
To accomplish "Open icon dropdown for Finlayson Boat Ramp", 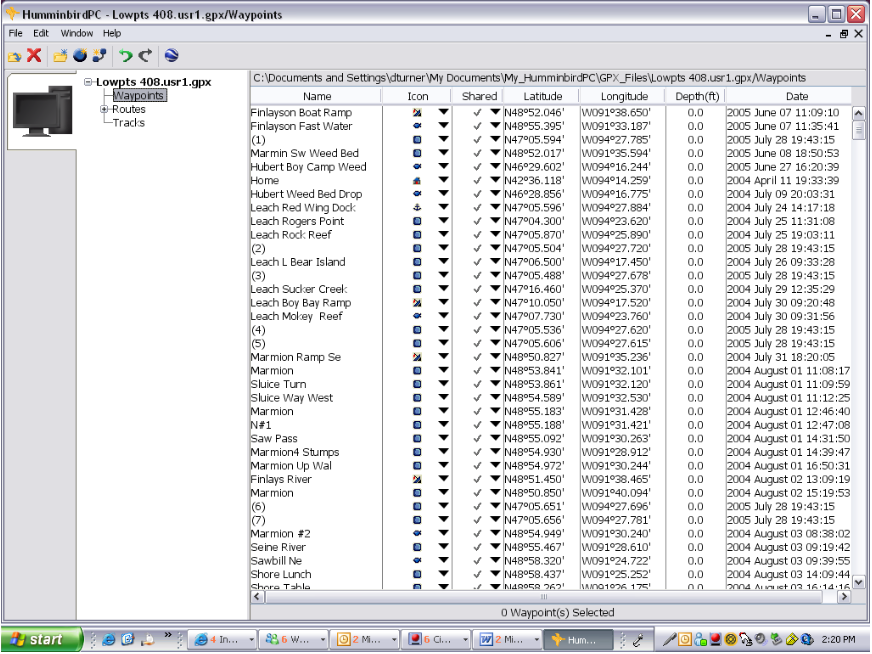I will click(x=443, y=112).
